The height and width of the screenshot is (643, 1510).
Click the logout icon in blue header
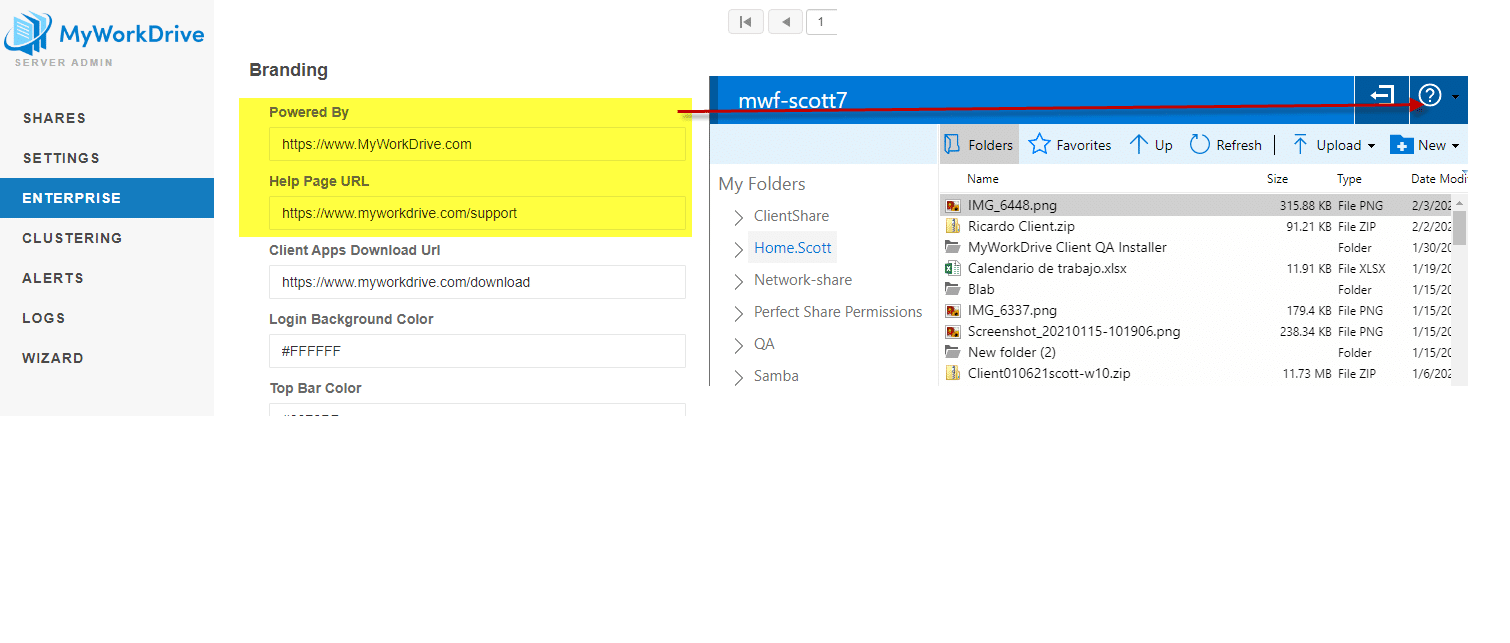click(1382, 95)
